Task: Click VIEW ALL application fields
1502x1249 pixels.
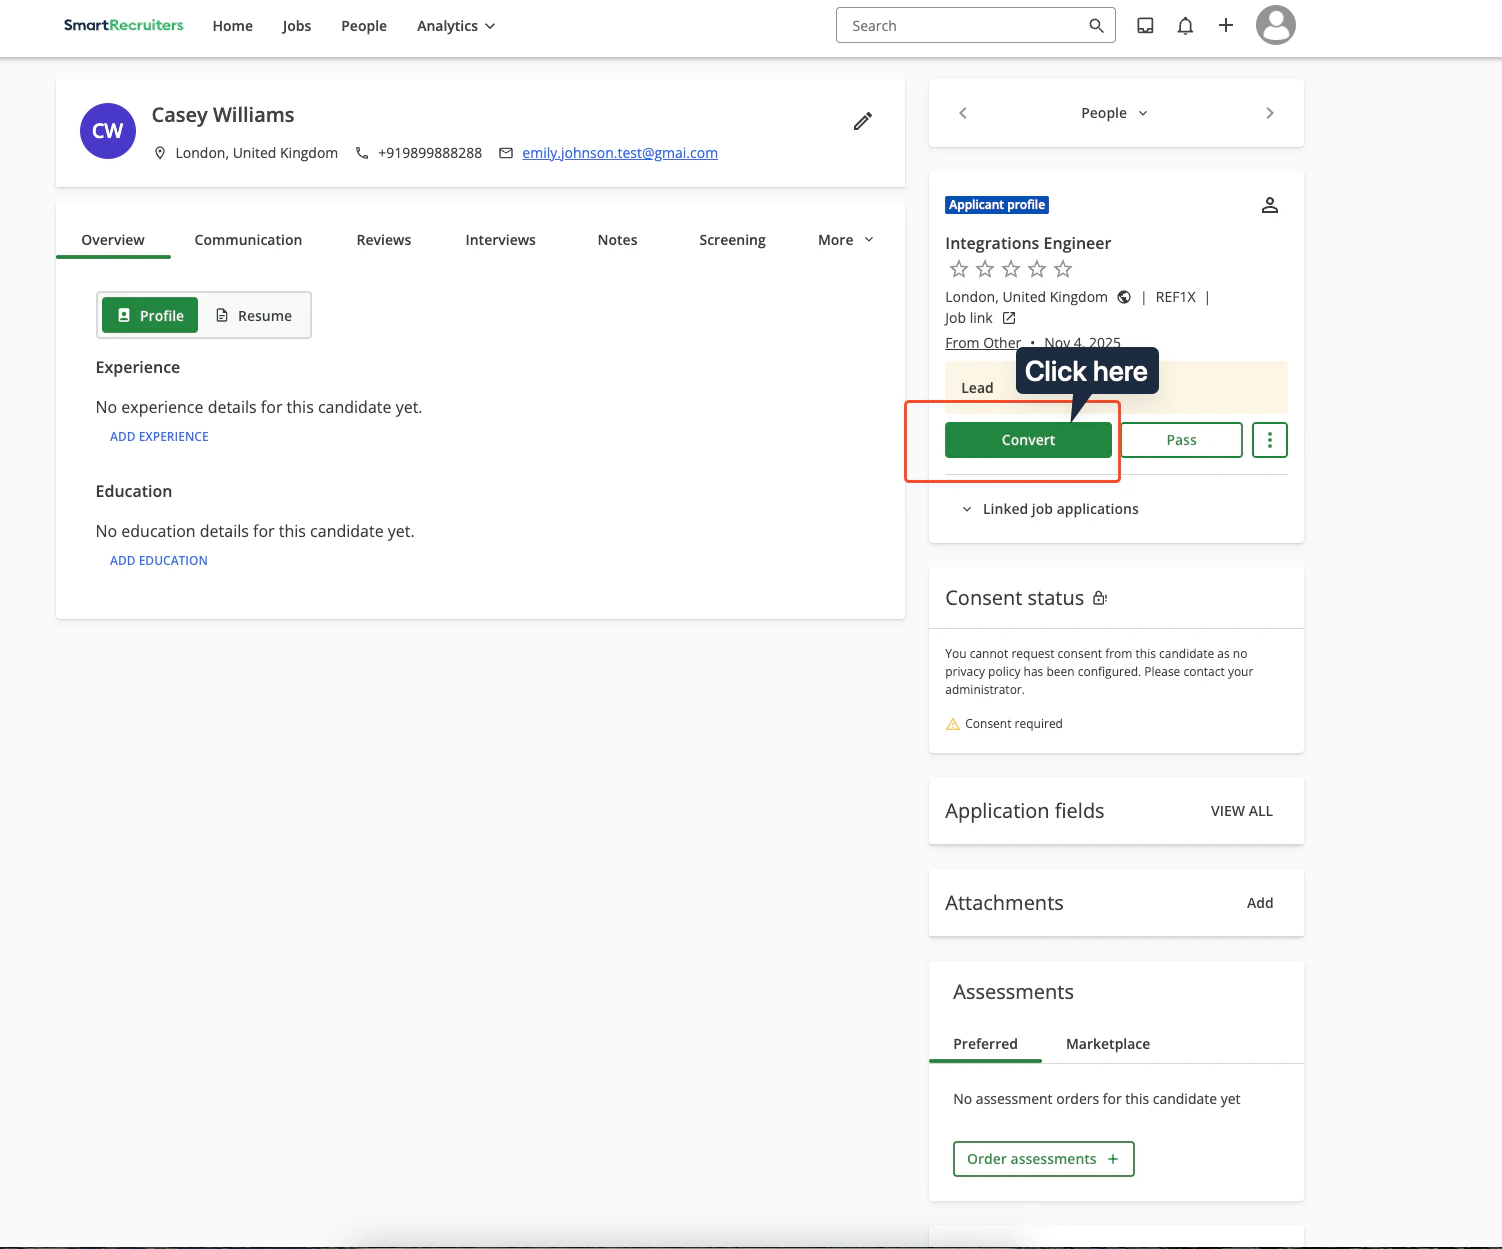Action: pos(1242,811)
